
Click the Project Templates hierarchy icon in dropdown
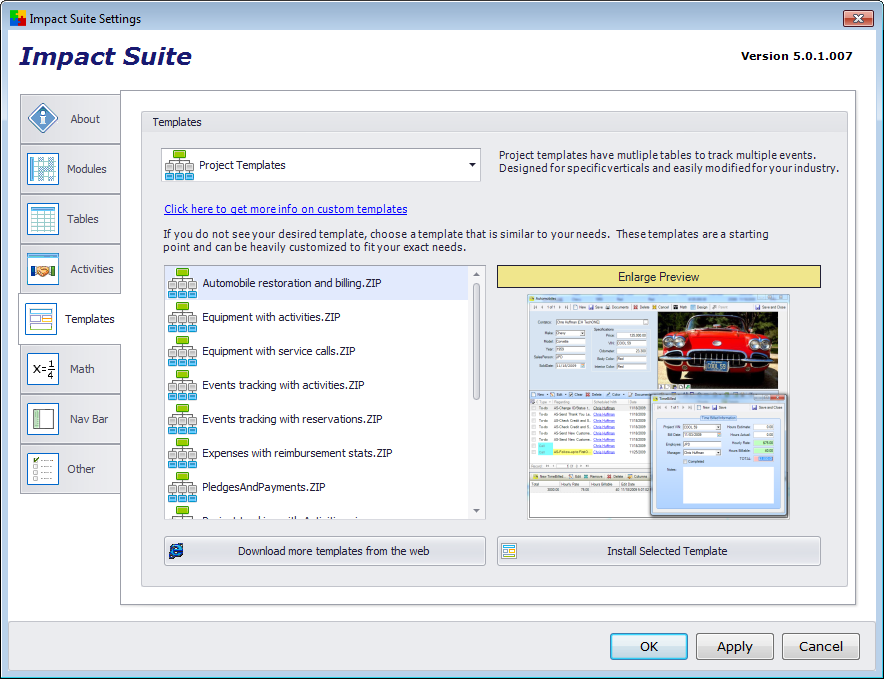pos(179,165)
